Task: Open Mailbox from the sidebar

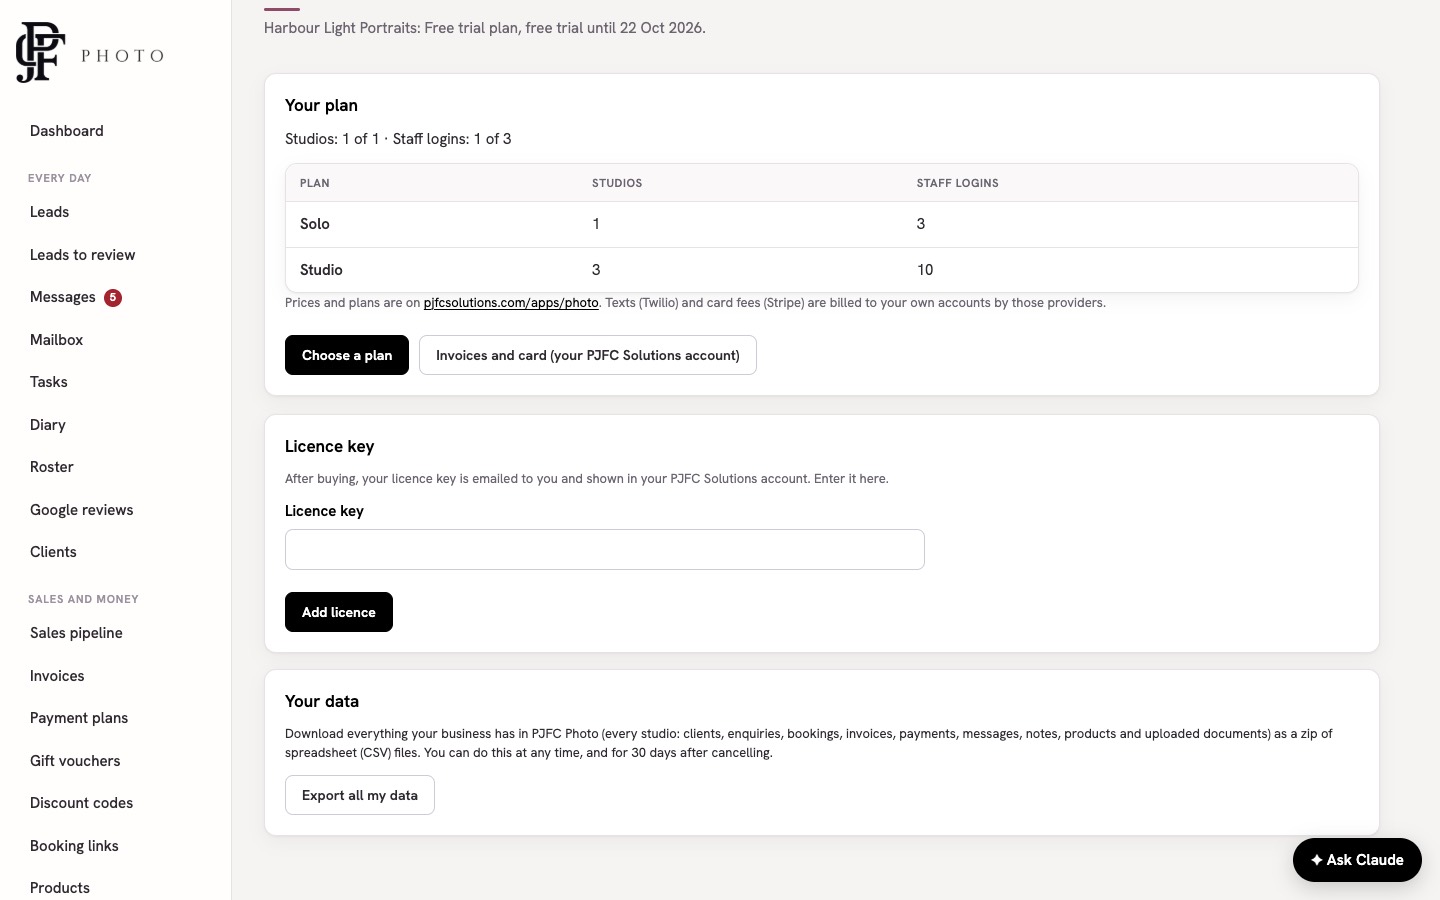Action: [x=57, y=340]
